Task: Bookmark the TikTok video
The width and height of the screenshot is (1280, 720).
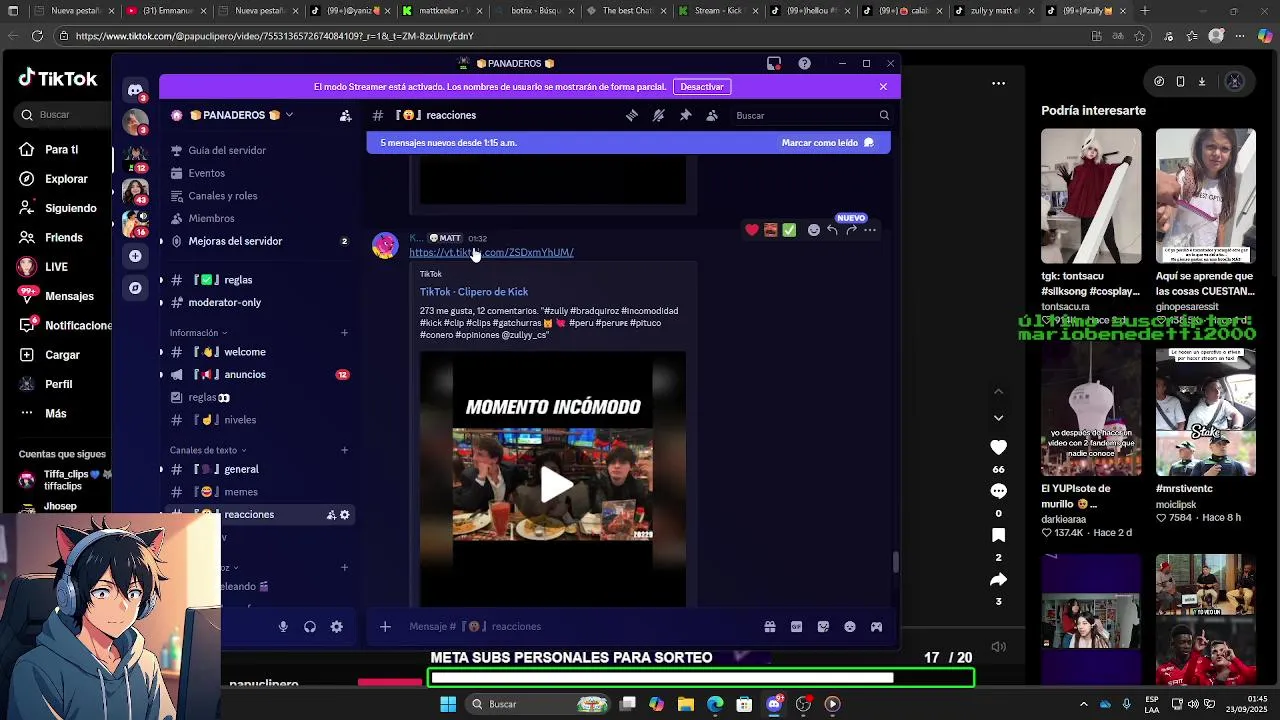Action: [x=998, y=535]
